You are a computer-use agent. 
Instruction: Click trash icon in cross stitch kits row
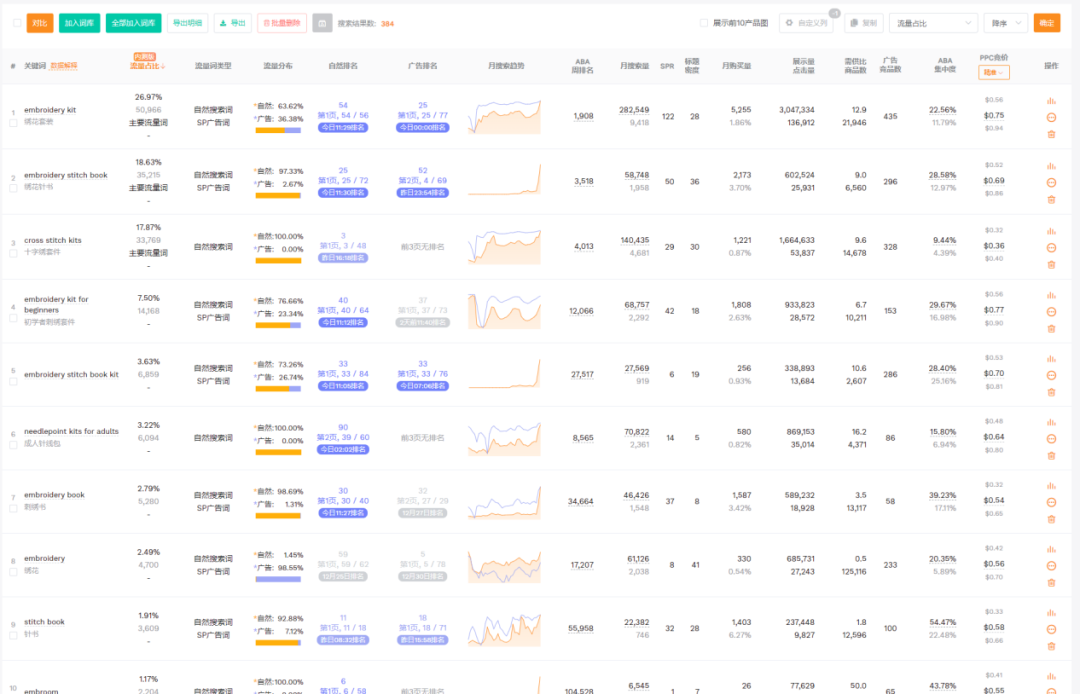[1051, 264]
